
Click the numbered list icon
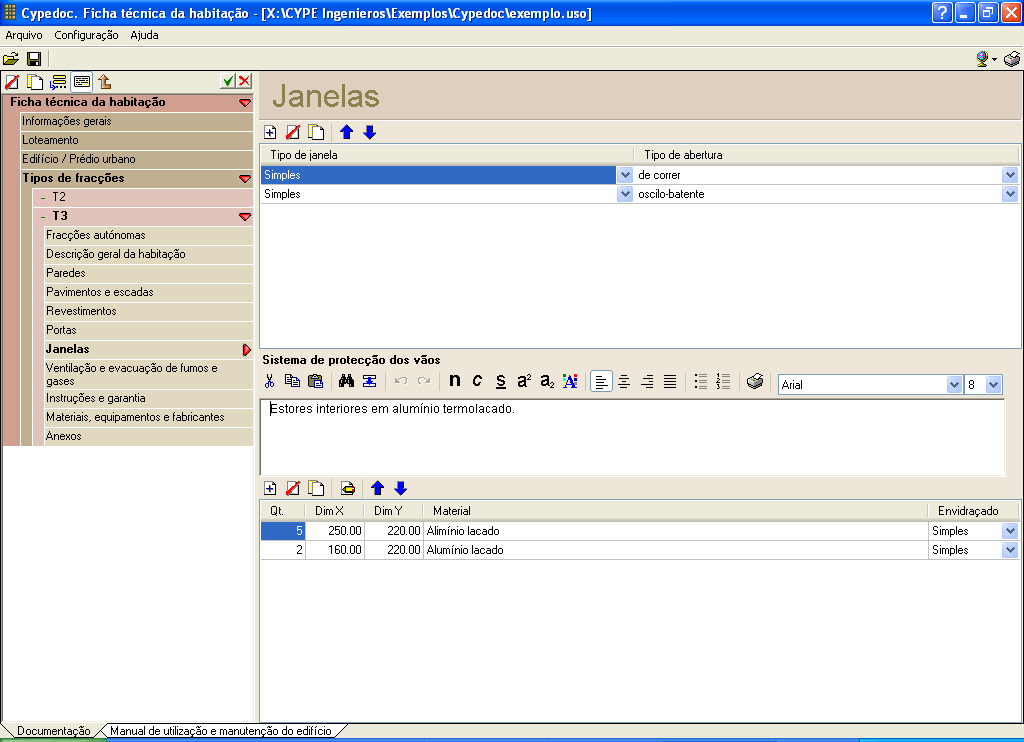724,381
